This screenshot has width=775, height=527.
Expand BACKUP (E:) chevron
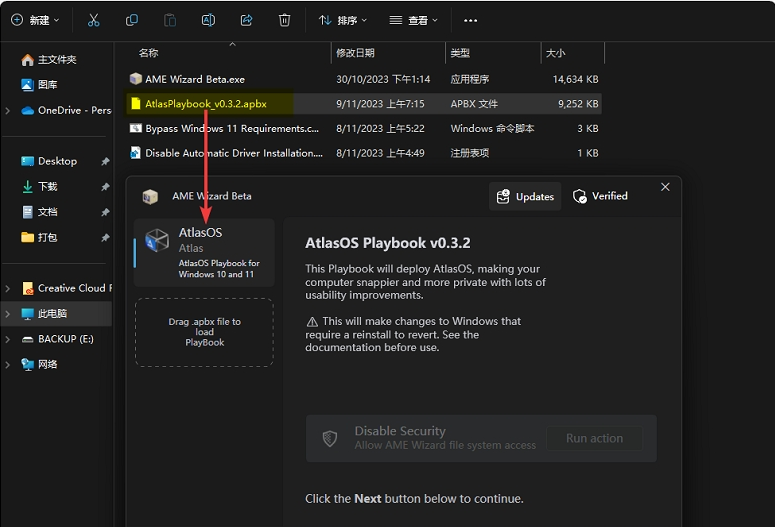7,339
